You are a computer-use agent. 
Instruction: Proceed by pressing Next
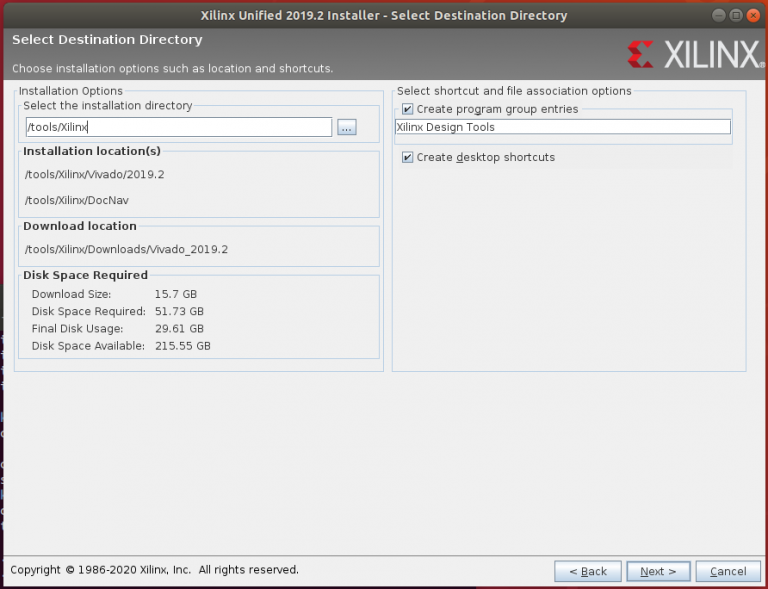point(658,571)
